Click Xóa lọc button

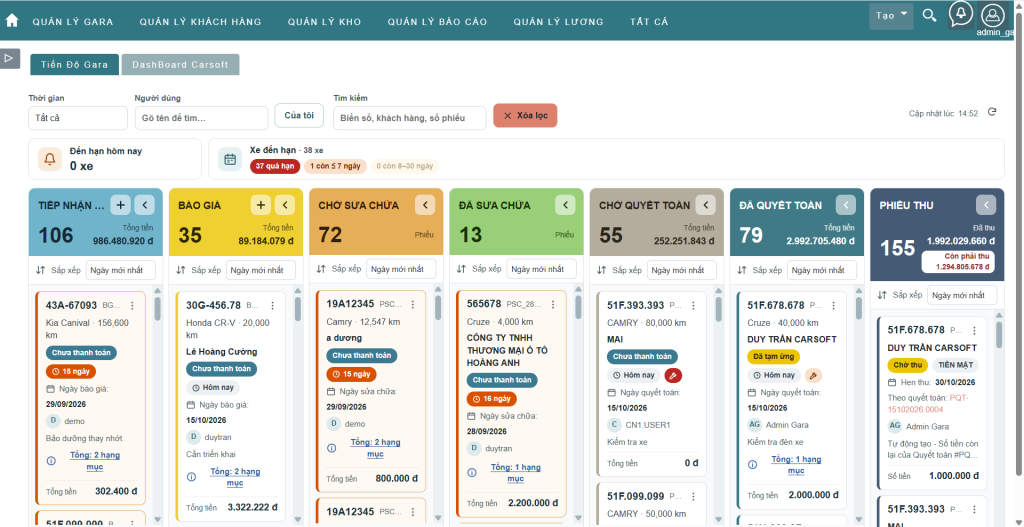[x=525, y=116]
